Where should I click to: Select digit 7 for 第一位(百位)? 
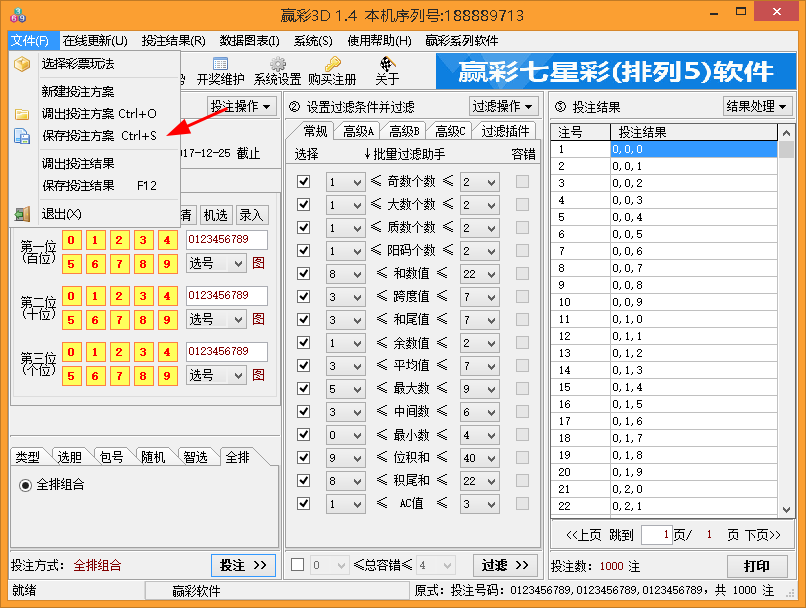pyautogui.click(x=119, y=264)
